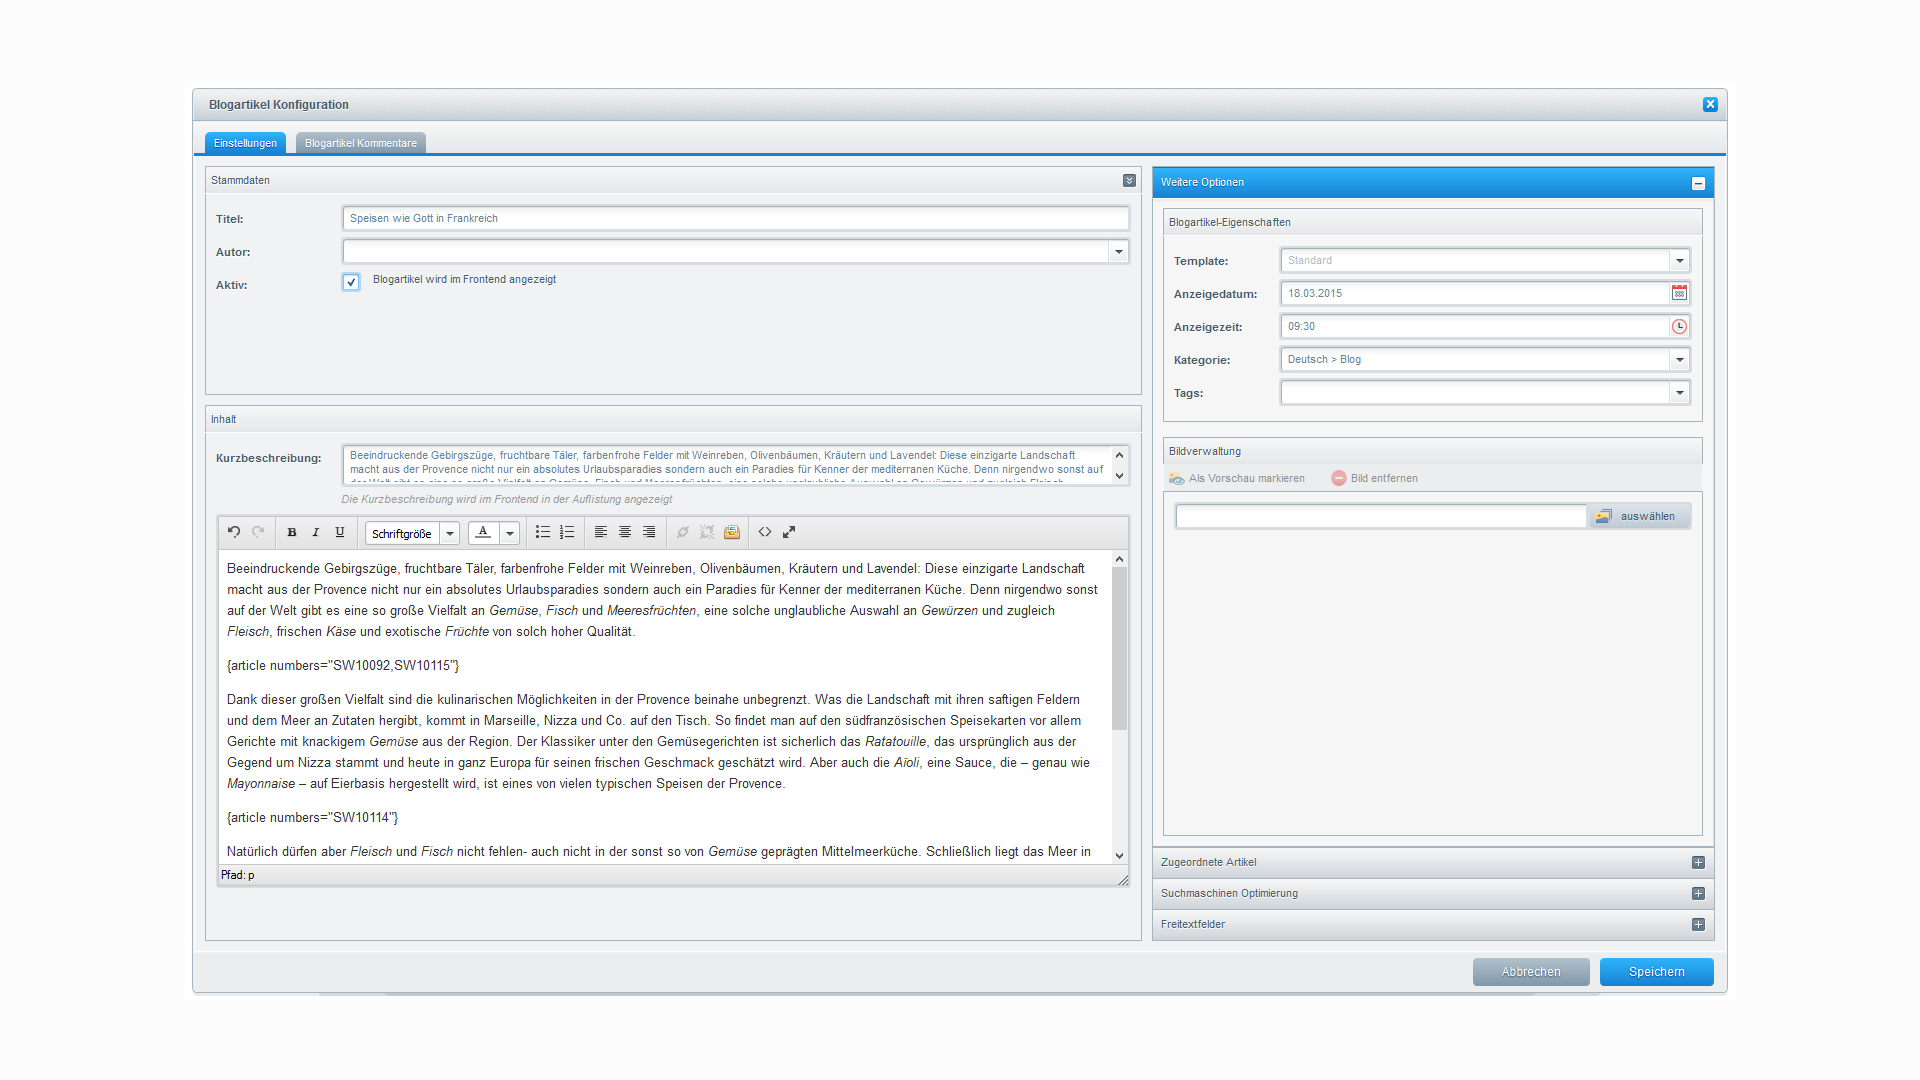Open the Anzeigezeit clock picker

click(x=1679, y=326)
